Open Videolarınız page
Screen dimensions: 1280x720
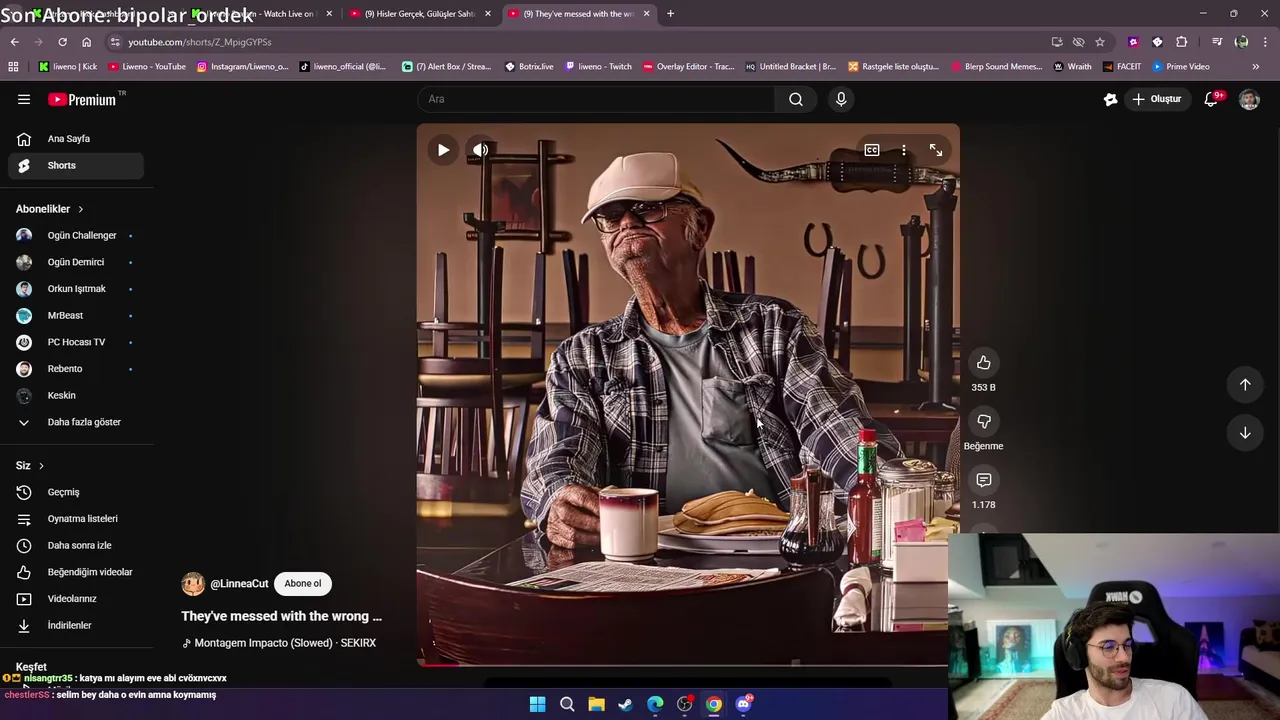[x=76, y=599]
